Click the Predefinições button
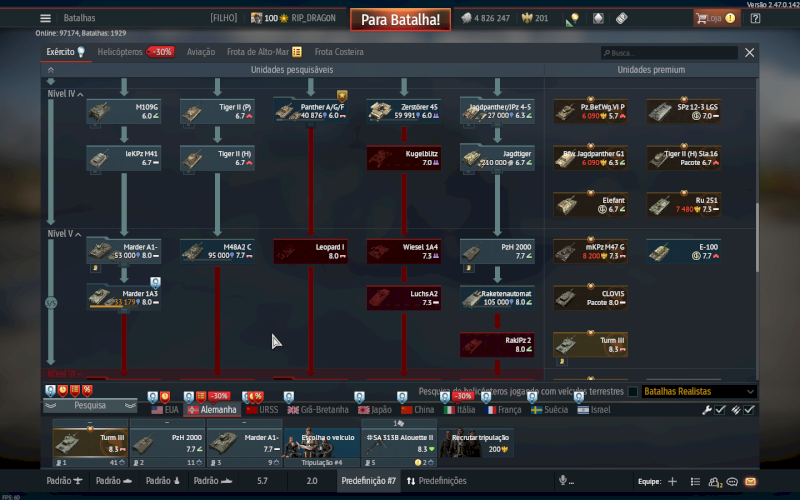 coord(436,481)
